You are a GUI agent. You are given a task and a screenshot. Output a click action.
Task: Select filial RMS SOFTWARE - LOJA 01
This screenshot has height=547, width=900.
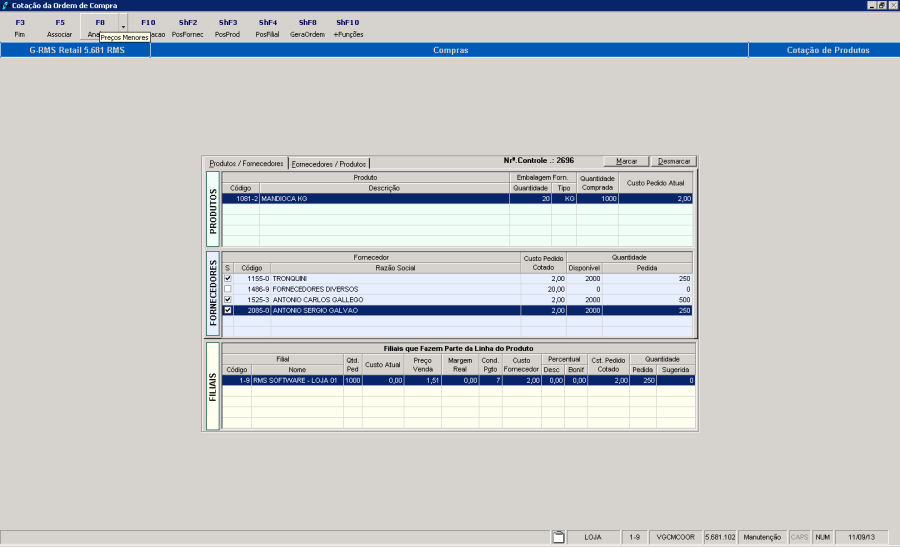295,380
